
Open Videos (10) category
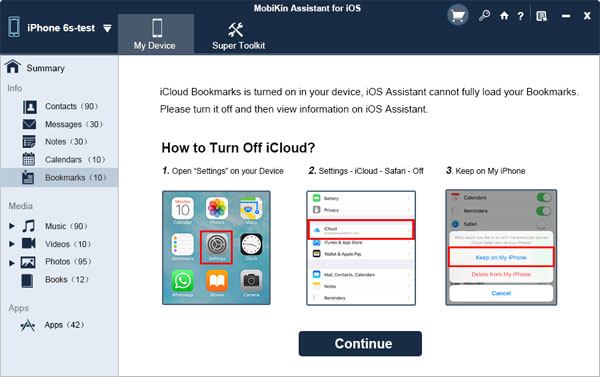[x=68, y=244]
